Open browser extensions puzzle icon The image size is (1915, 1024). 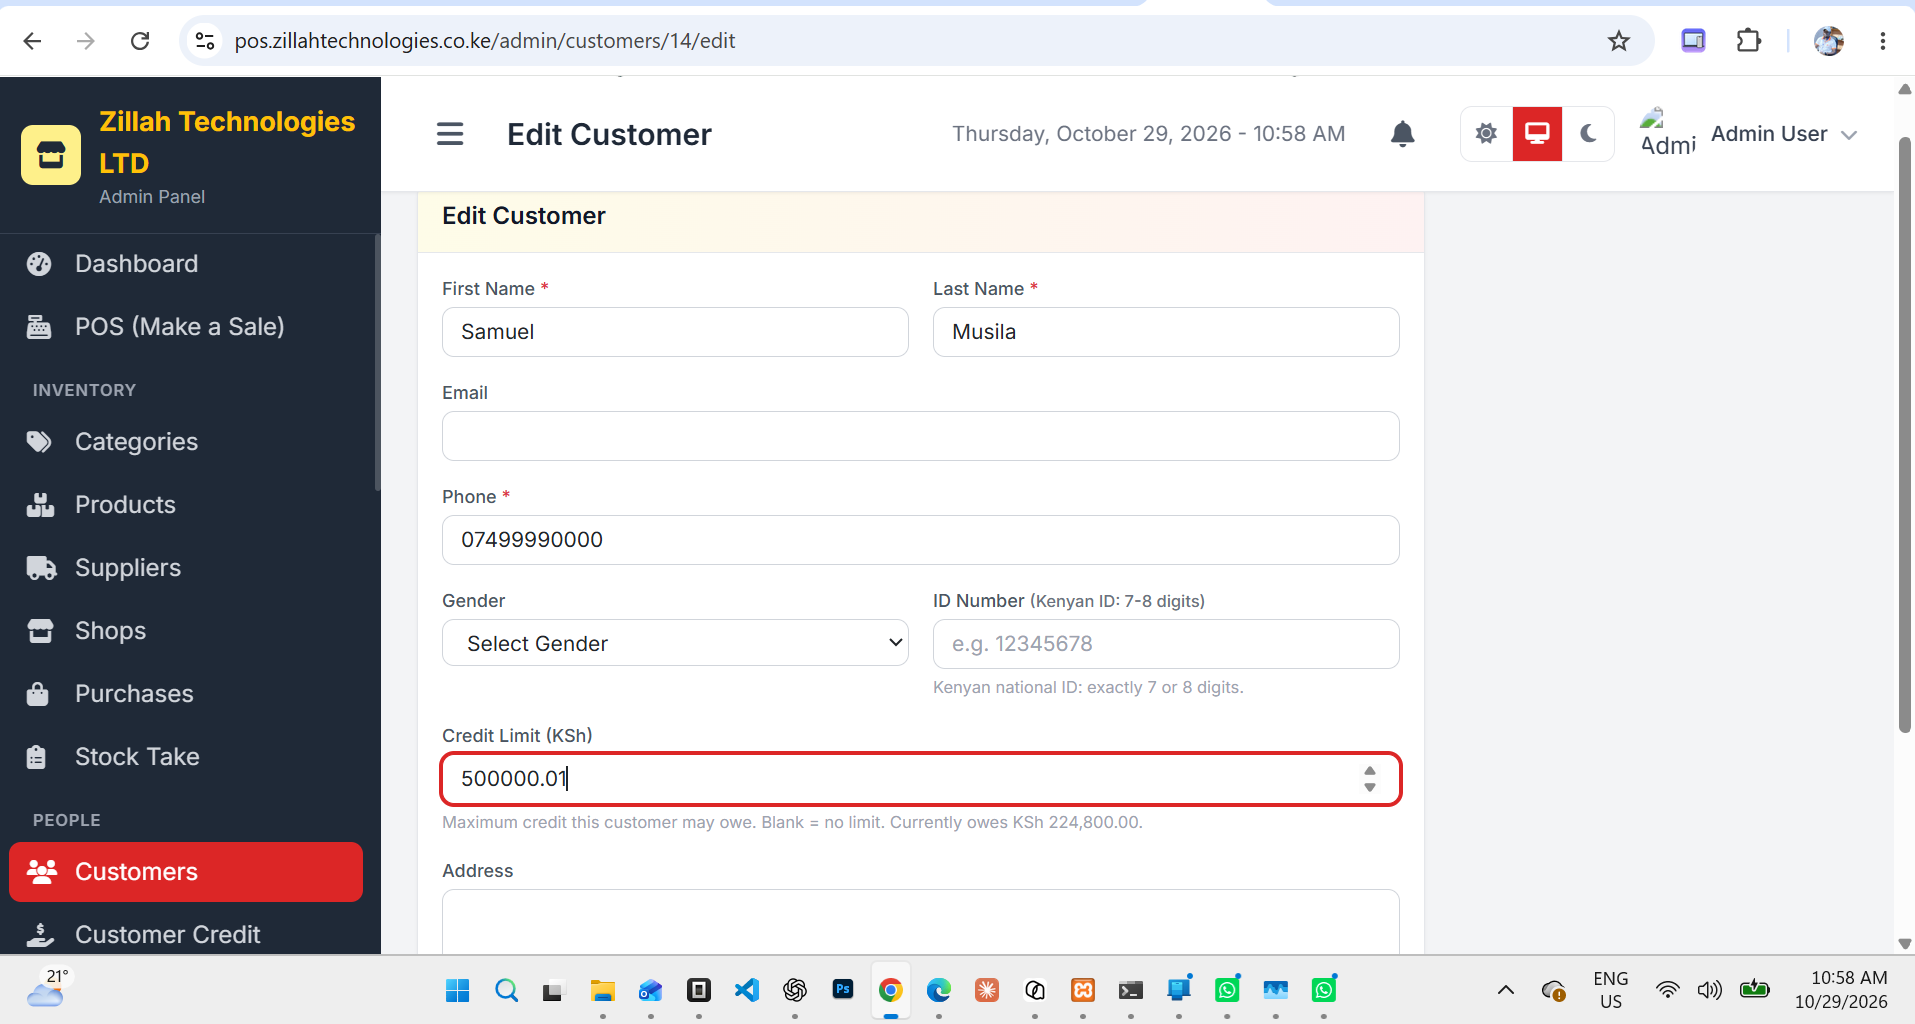tap(1749, 41)
